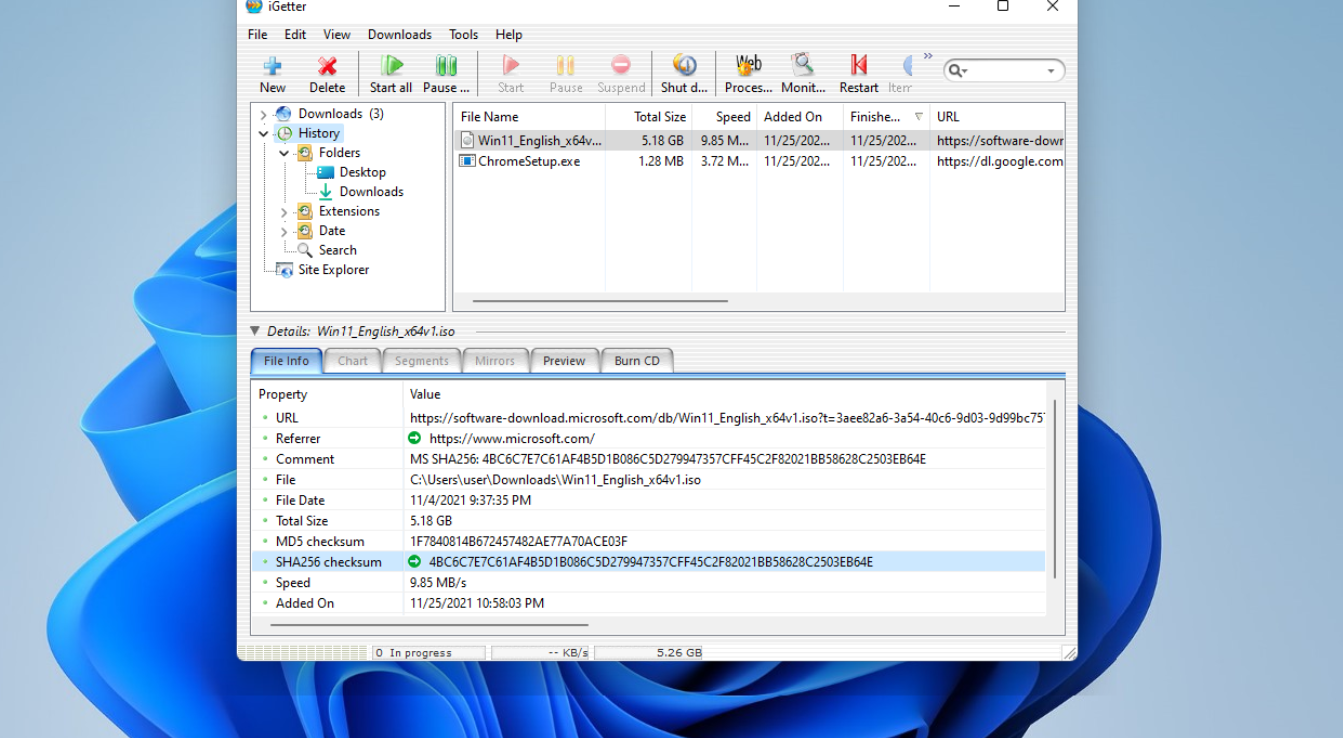Image resolution: width=1343 pixels, height=738 pixels.
Task: Click the download list horizontal scrollbar
Action: point(600,300)
